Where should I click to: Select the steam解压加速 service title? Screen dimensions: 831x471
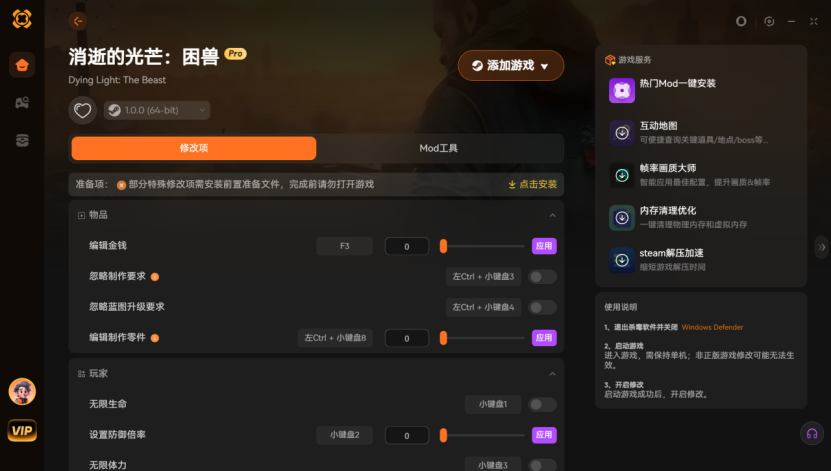(671, 253)
